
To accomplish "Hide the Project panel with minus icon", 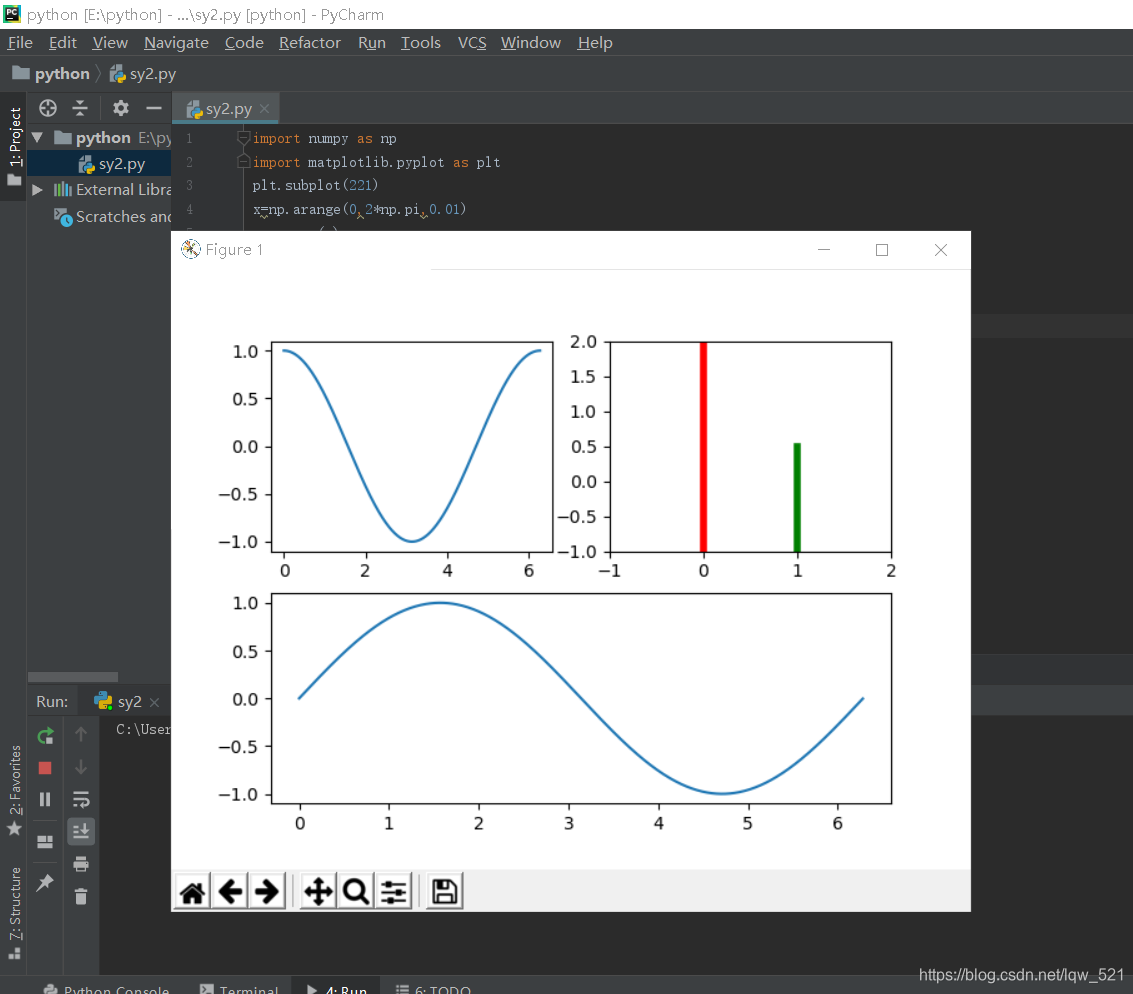I will pos(154,108).
